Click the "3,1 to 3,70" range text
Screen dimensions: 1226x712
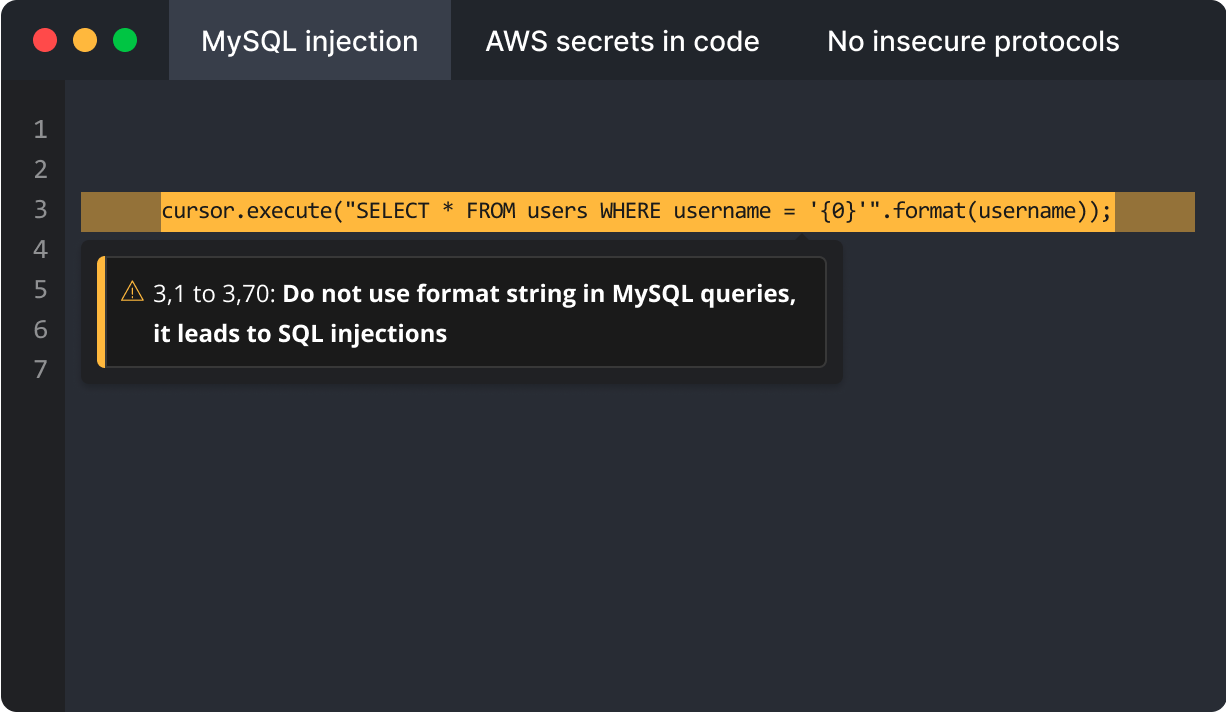(x=215, y=296)
